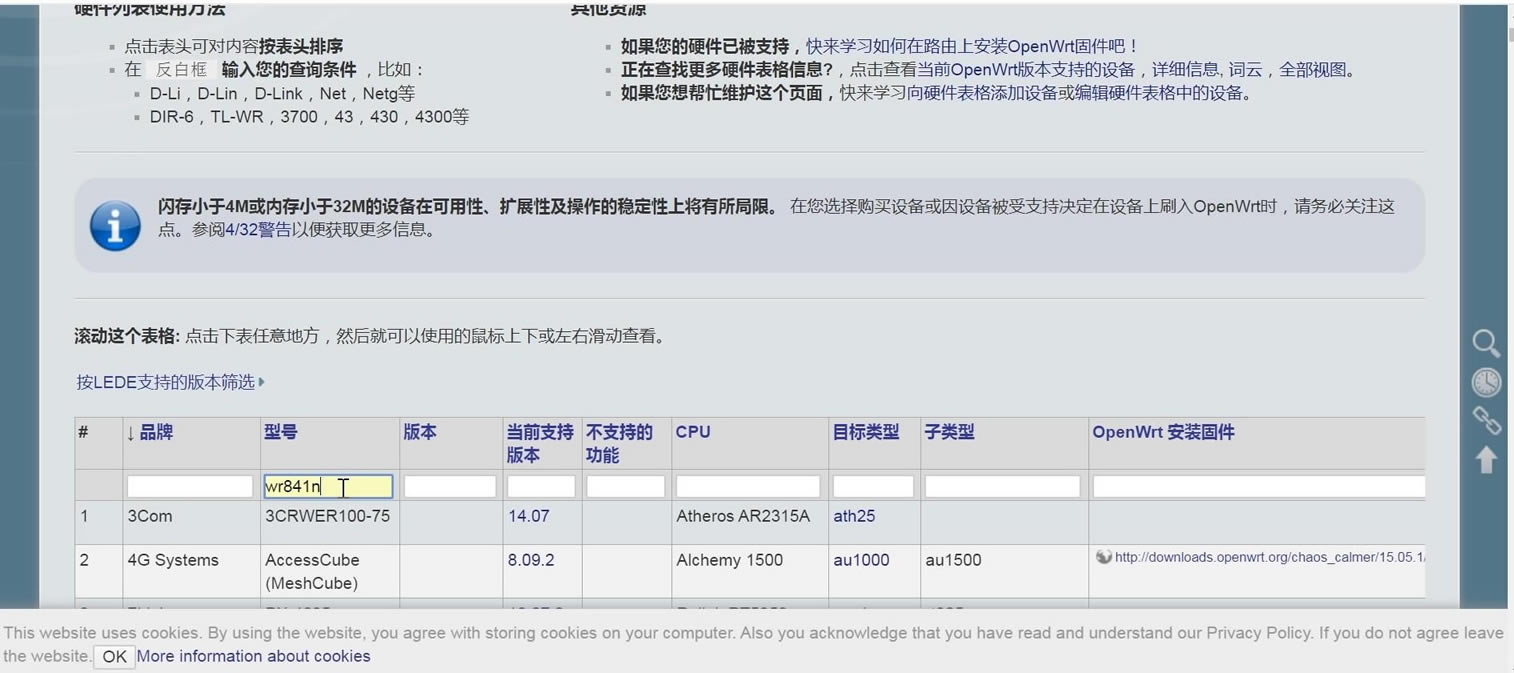Focus the 品牌 filter input box
1514x673 pixels.
190,487
